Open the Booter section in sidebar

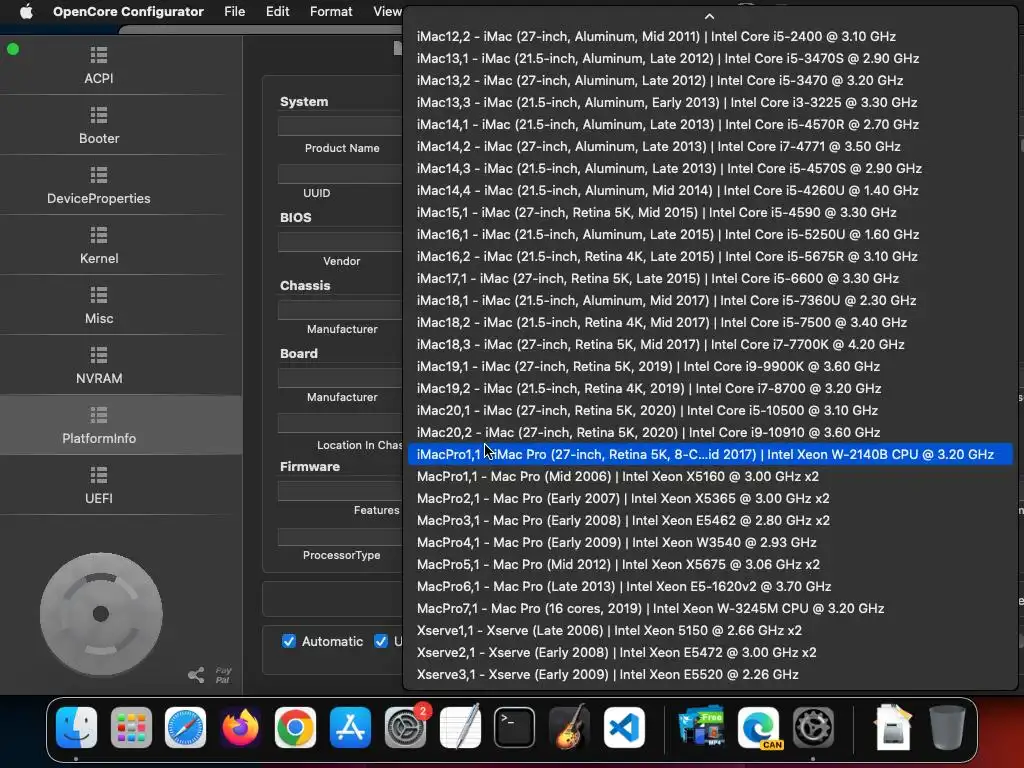[99, 125]
